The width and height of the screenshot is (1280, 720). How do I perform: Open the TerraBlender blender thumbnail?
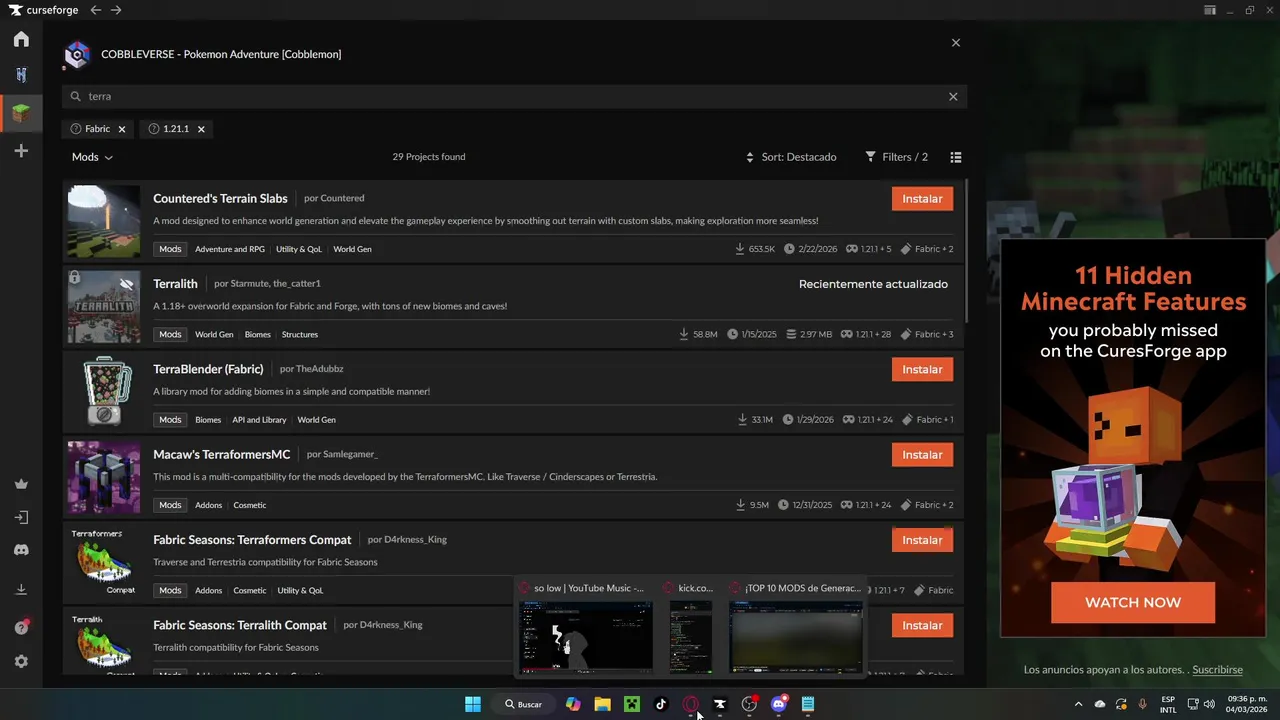(104, 392)
